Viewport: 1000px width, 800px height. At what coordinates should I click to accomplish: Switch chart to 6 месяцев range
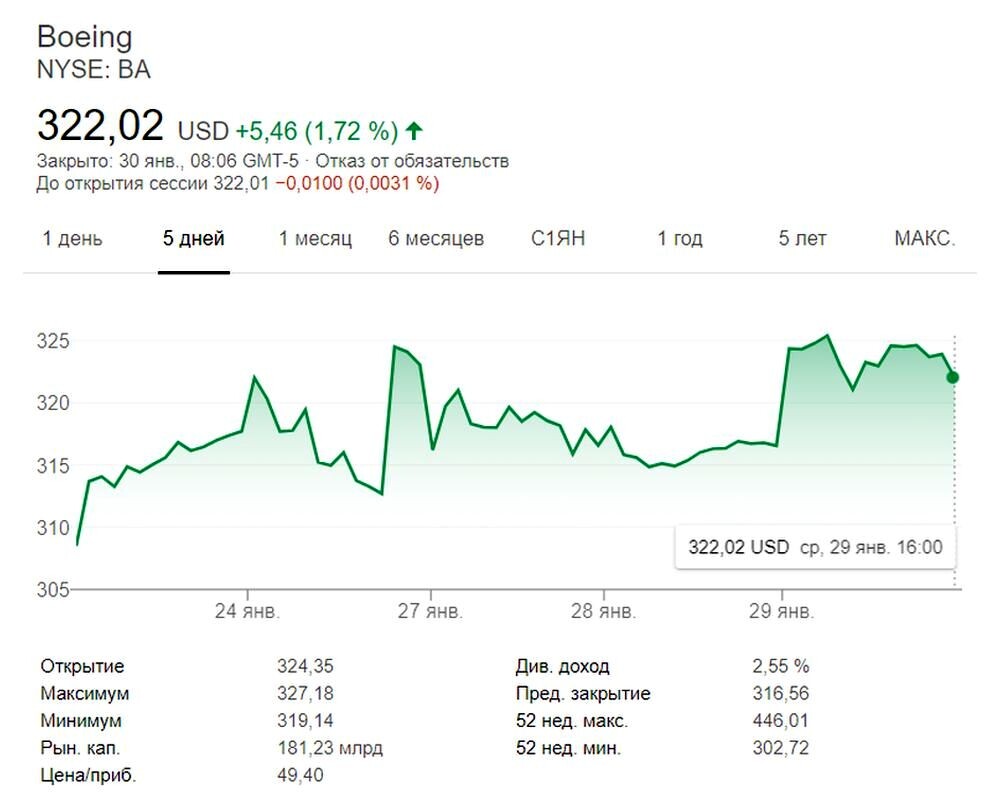click(436, 239)
